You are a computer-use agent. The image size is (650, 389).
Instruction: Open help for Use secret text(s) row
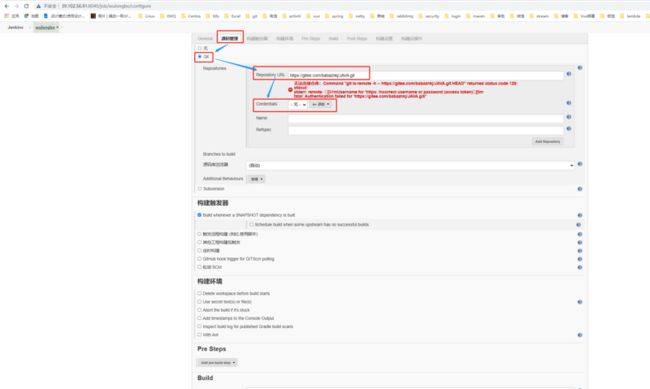pyautogui.click(x=580, y=302)
